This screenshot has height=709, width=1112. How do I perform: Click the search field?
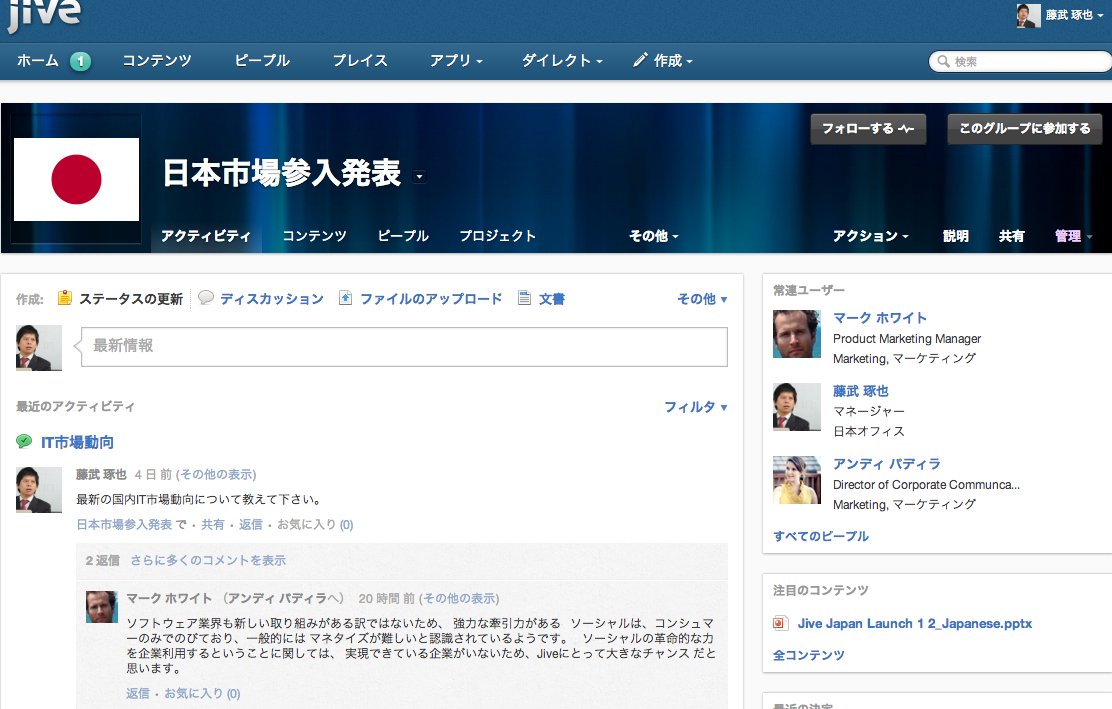tap(1021, 62)
